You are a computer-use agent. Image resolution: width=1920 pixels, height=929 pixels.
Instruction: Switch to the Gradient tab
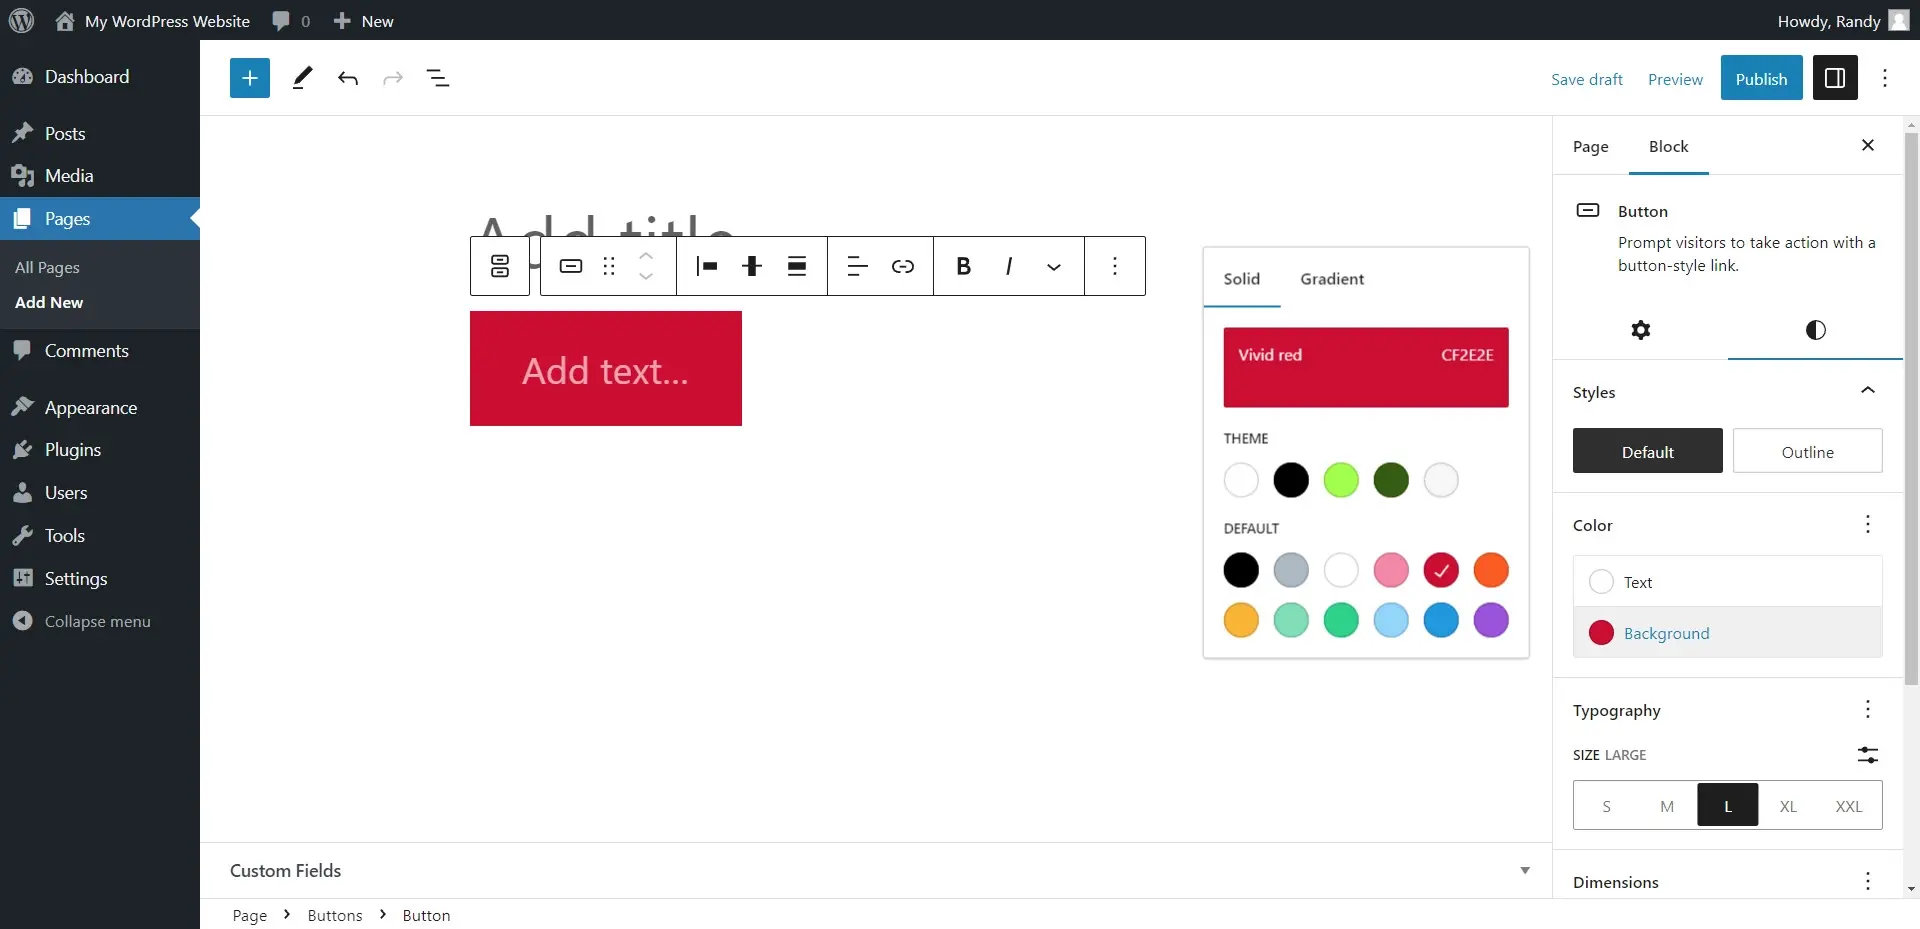[x=1331, y=279]
